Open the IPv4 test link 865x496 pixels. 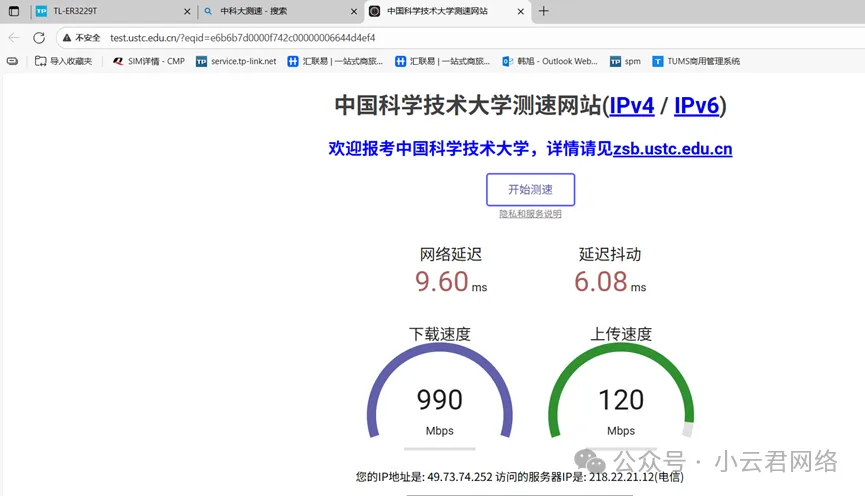pyautogui.click(x=632, y=106)
